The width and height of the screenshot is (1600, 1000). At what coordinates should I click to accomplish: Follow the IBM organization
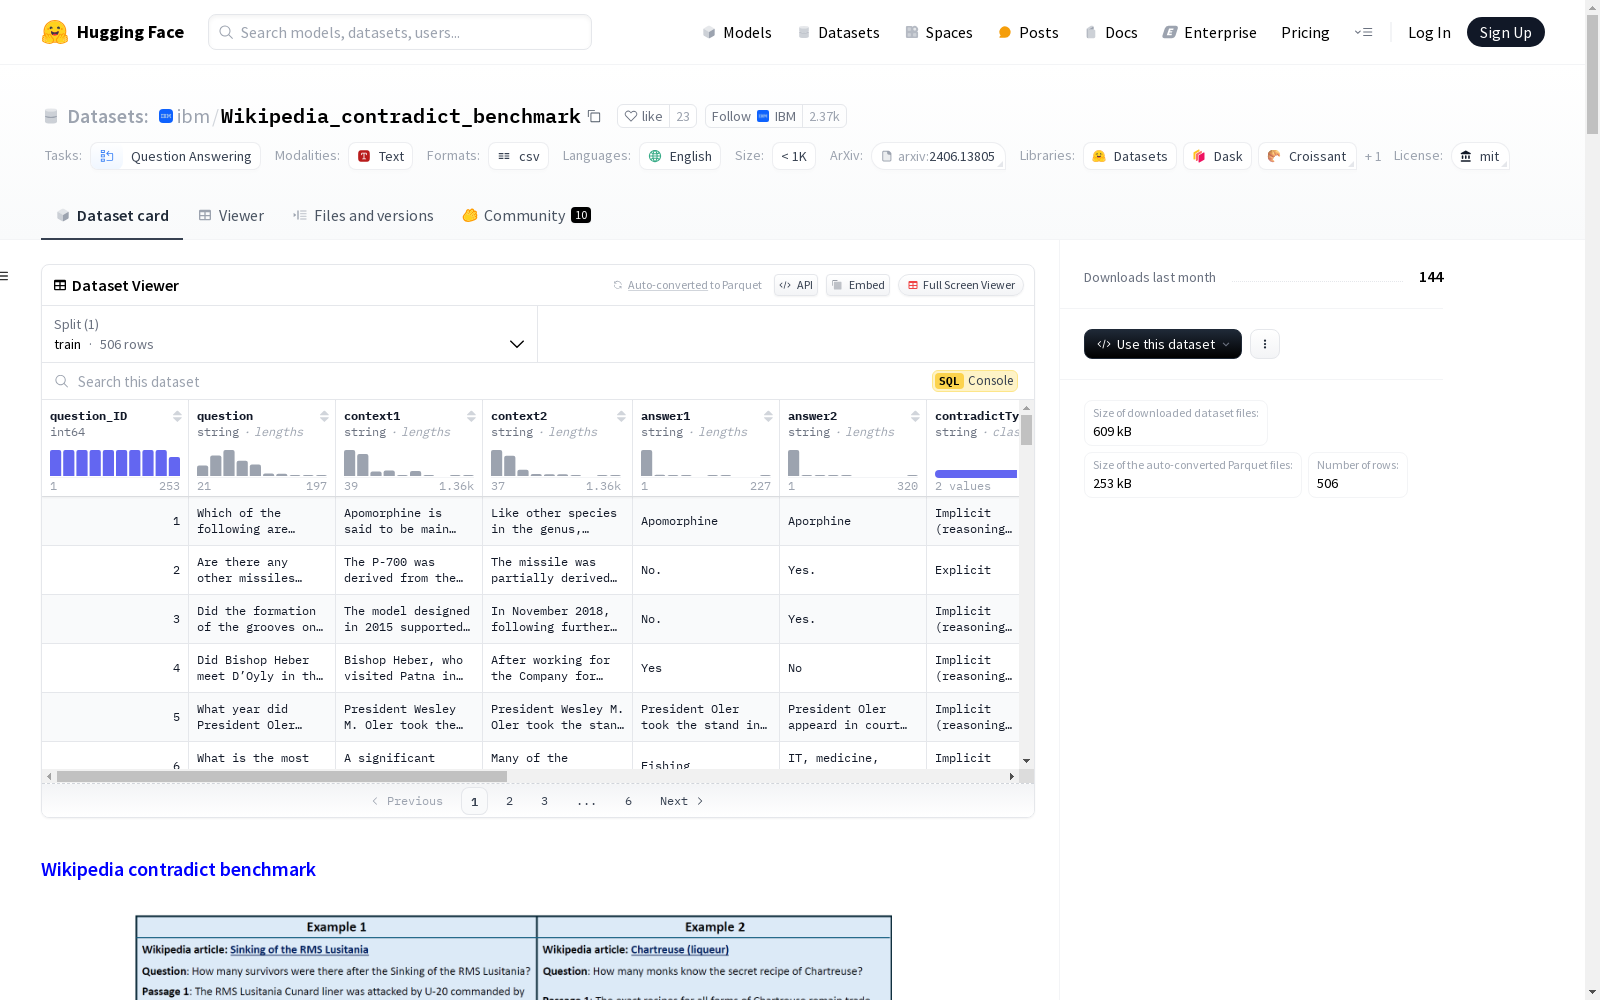click(x=754, y=116)
